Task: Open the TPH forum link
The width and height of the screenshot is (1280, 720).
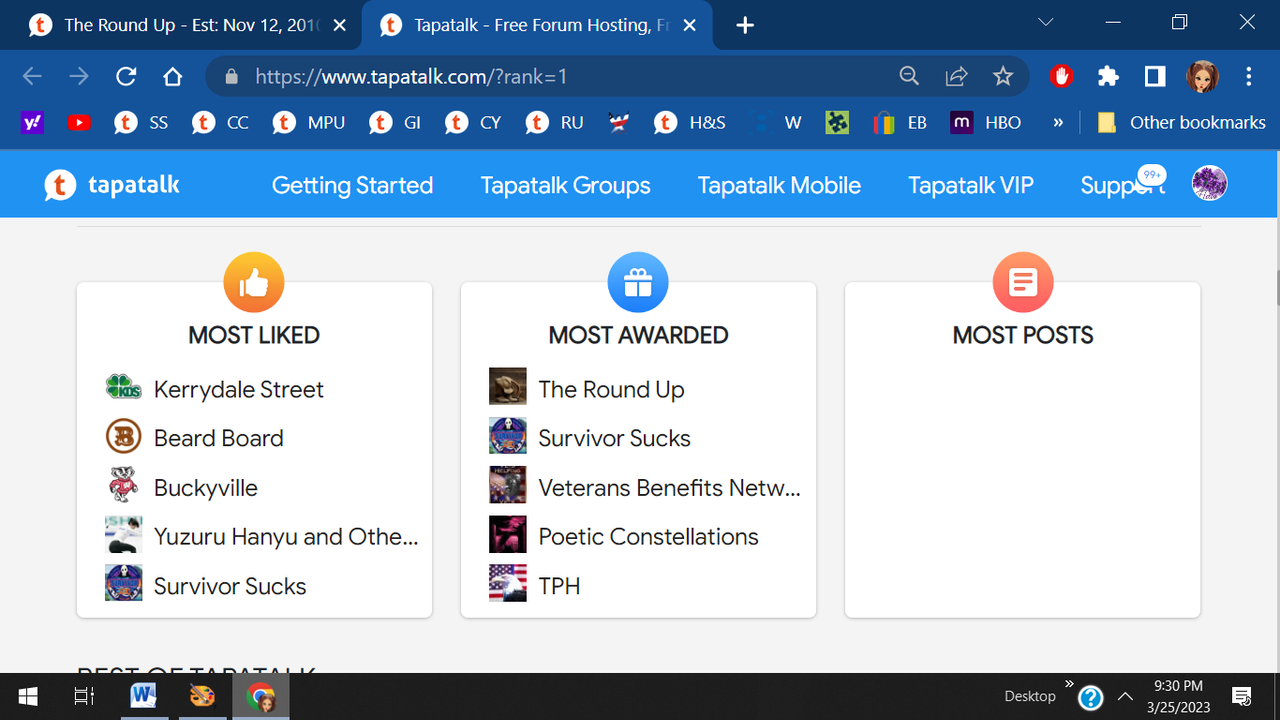Action: [x=560, y=586]
